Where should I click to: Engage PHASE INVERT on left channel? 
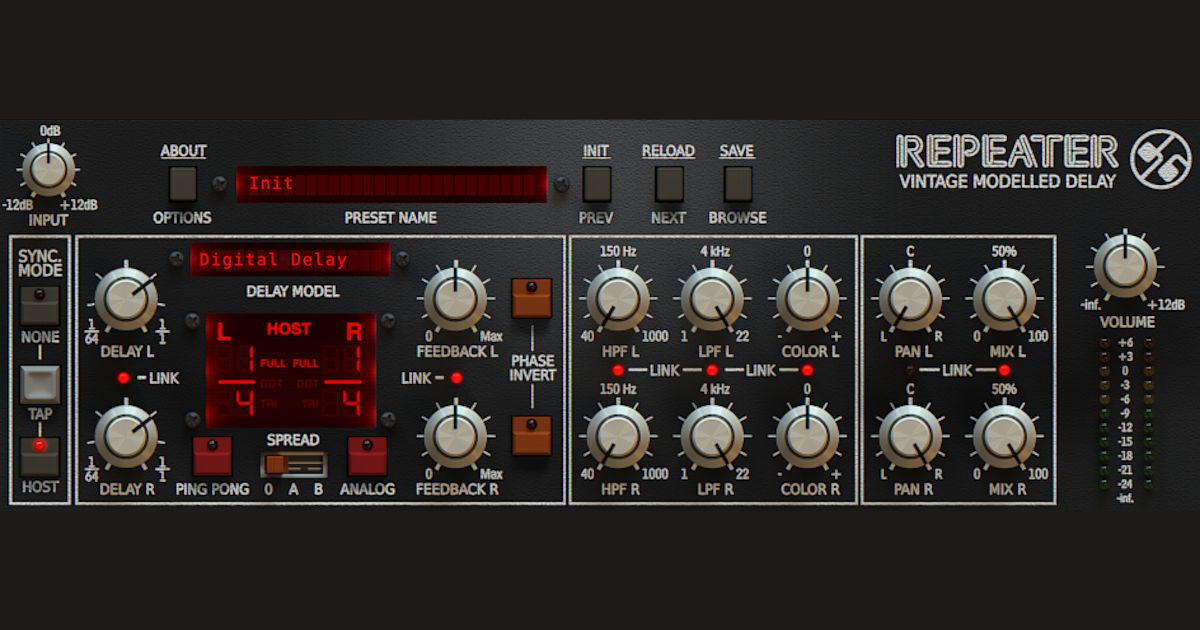[531, 296]
